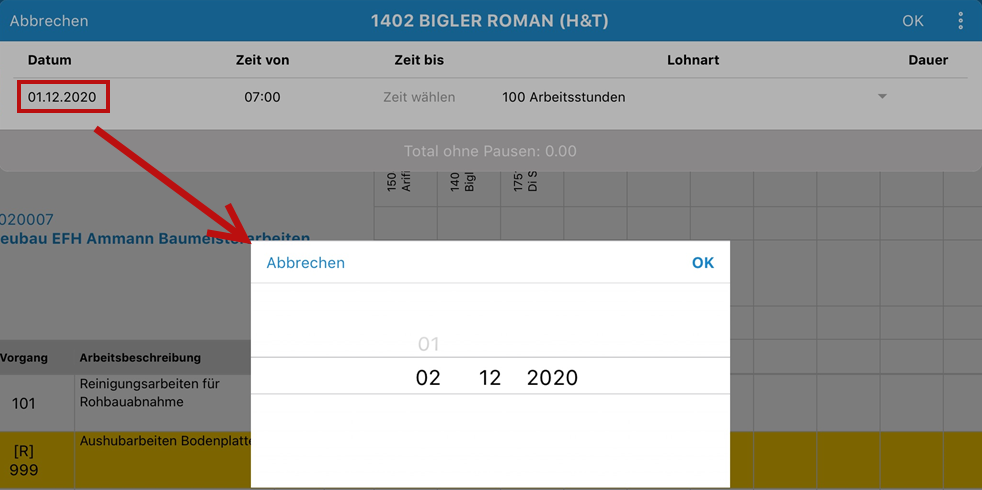Click the Vorgang column header
Screen dimensions: 982x490
[24, 358]
